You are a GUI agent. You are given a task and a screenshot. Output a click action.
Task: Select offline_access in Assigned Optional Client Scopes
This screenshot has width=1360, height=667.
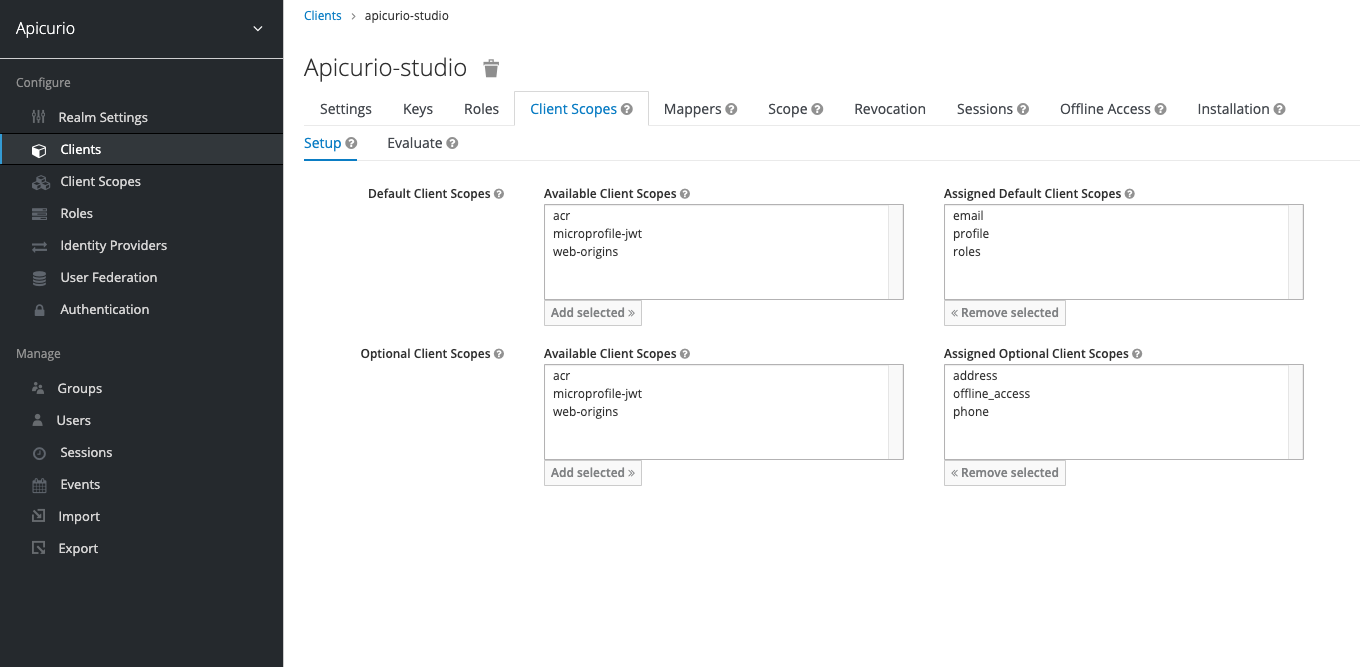1116,394
